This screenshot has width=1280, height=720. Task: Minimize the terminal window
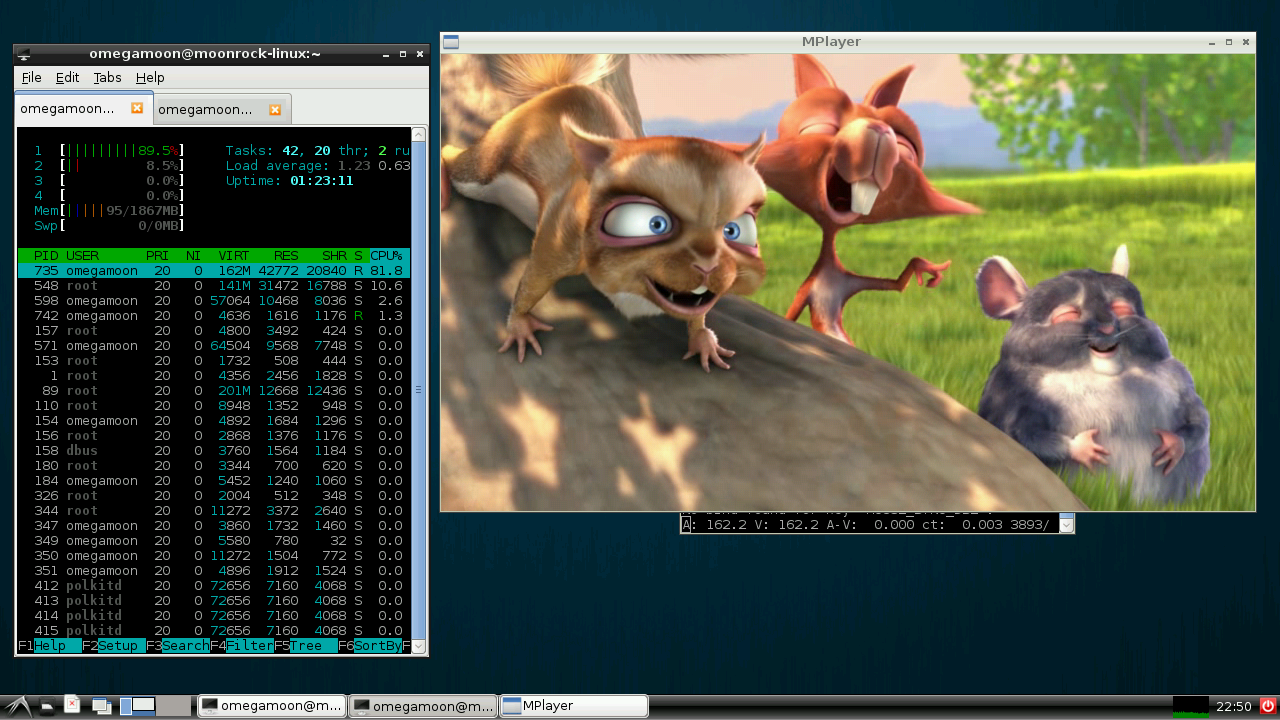click(385, 54)
